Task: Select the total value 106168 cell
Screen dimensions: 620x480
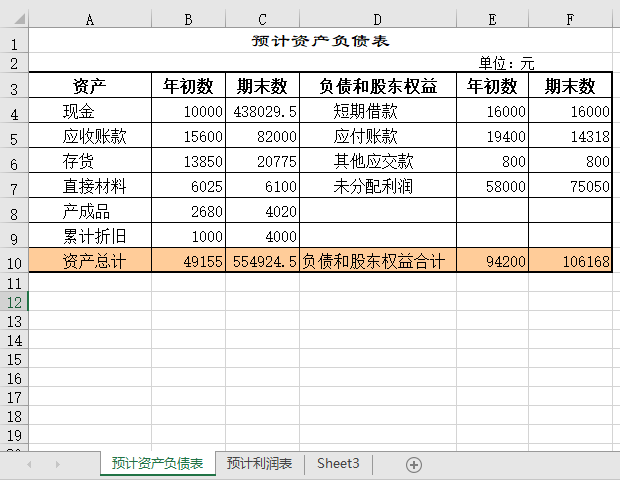Action: point(570,262)
